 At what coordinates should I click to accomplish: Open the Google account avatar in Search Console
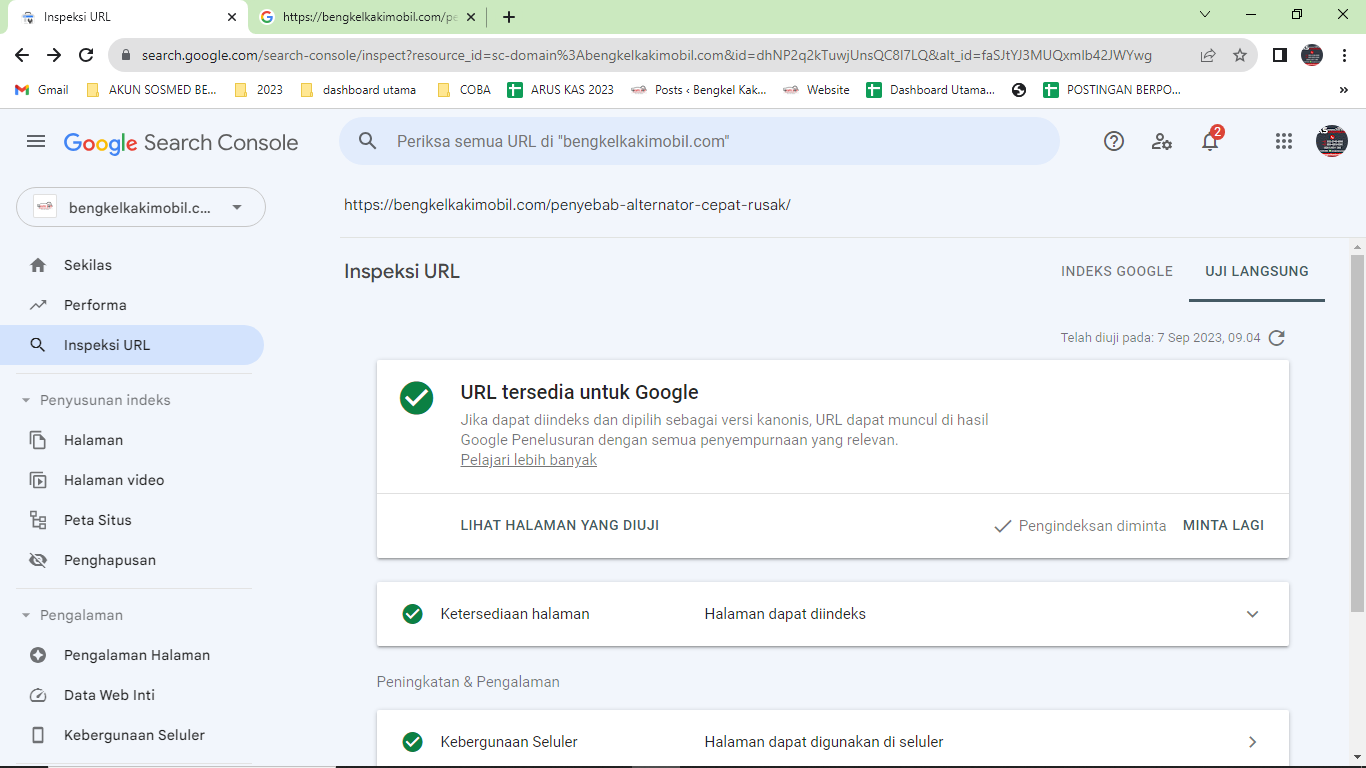click(1332, 141)
